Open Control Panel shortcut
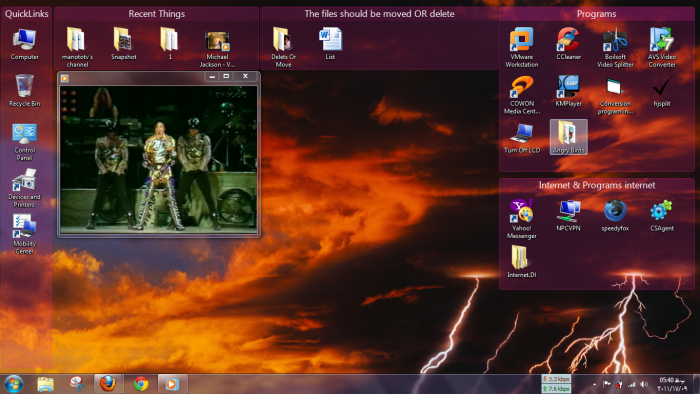This screenshot has height=394, width=700. pos(25,141)
